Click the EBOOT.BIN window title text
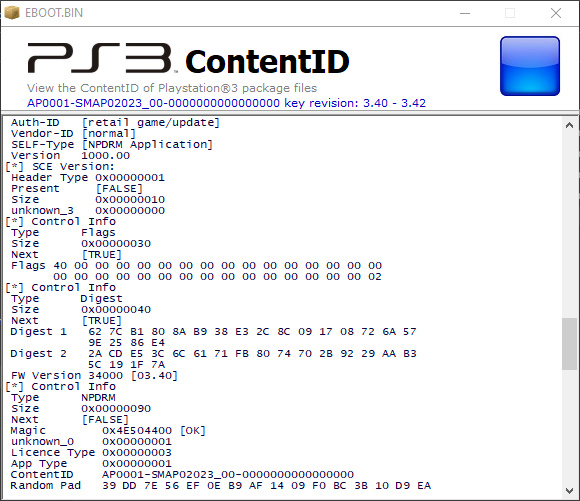The width and height of the screenshot is (580, 501). (54, 13)
